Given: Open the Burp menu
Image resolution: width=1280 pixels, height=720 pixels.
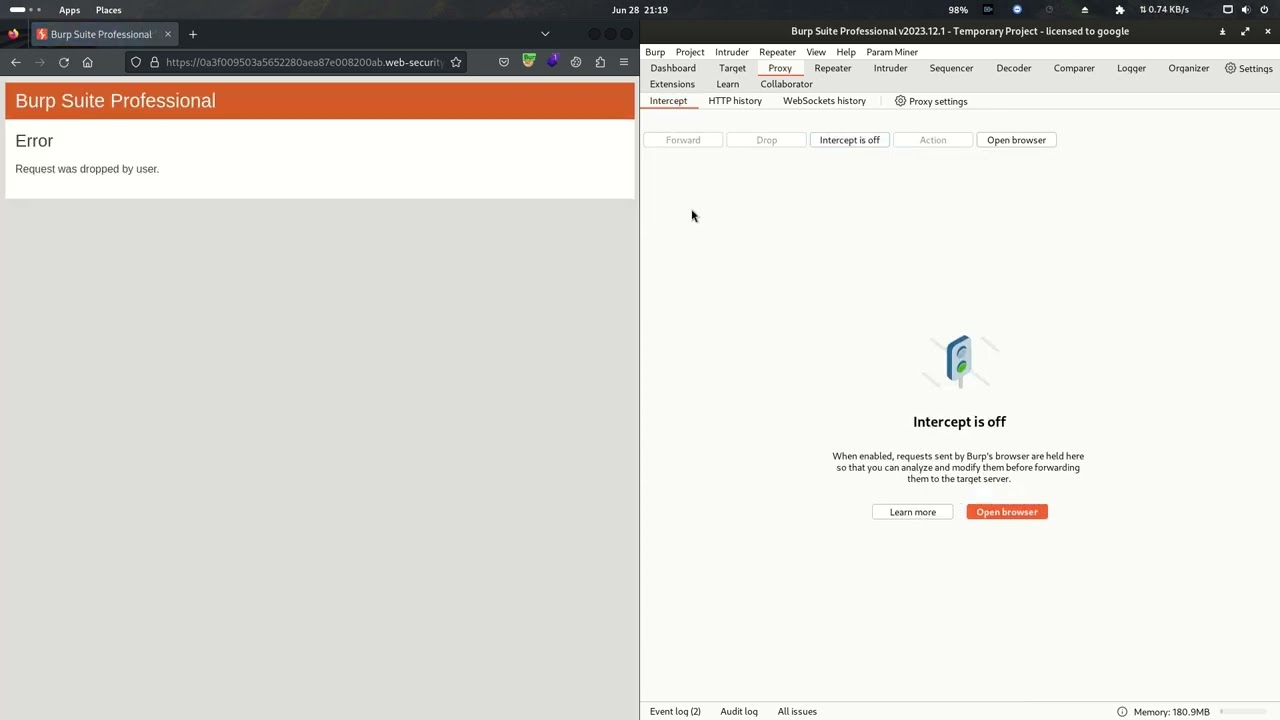Looking at the screenshot, I should coord(655,52).
